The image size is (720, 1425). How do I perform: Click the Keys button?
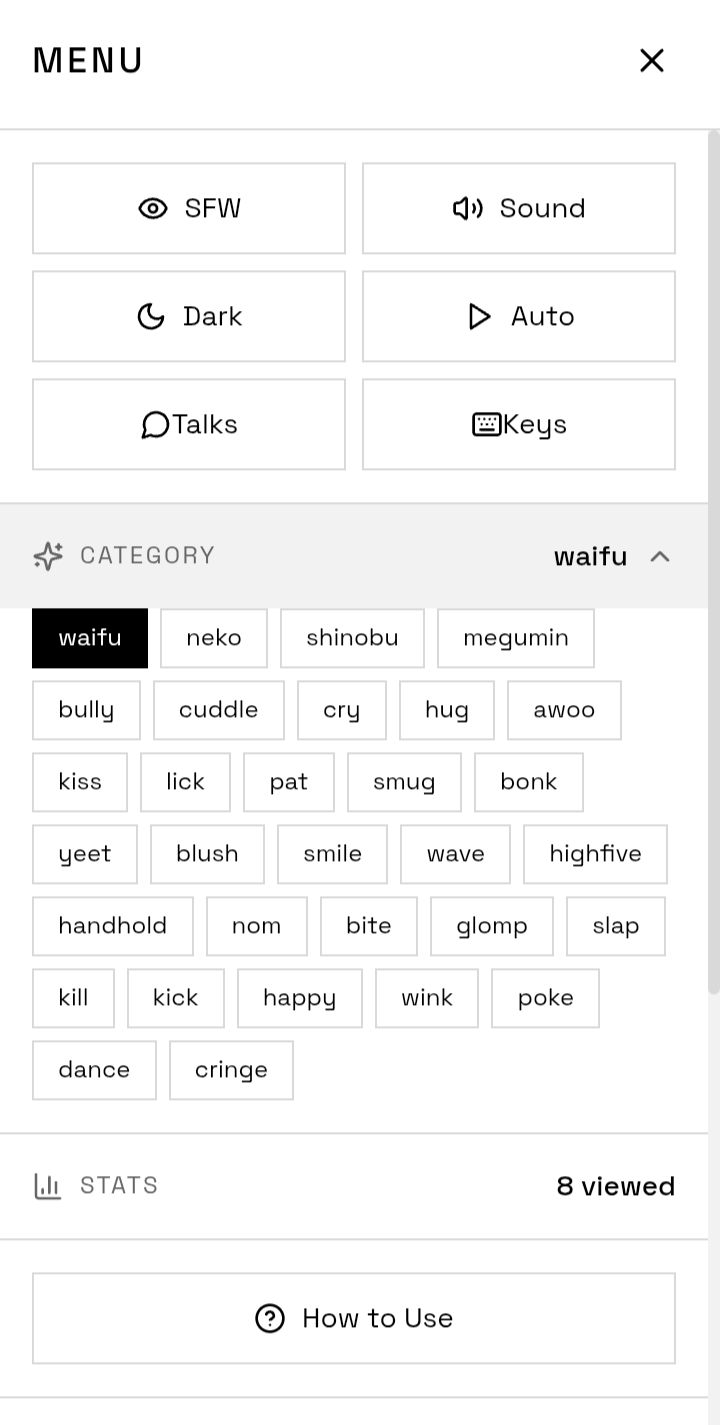[x=519, y=424]
